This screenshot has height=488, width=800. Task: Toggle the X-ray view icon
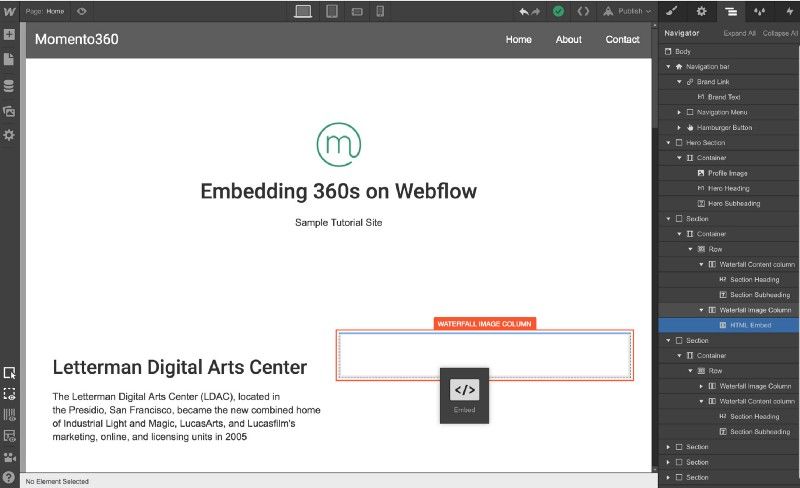(9, 394)
